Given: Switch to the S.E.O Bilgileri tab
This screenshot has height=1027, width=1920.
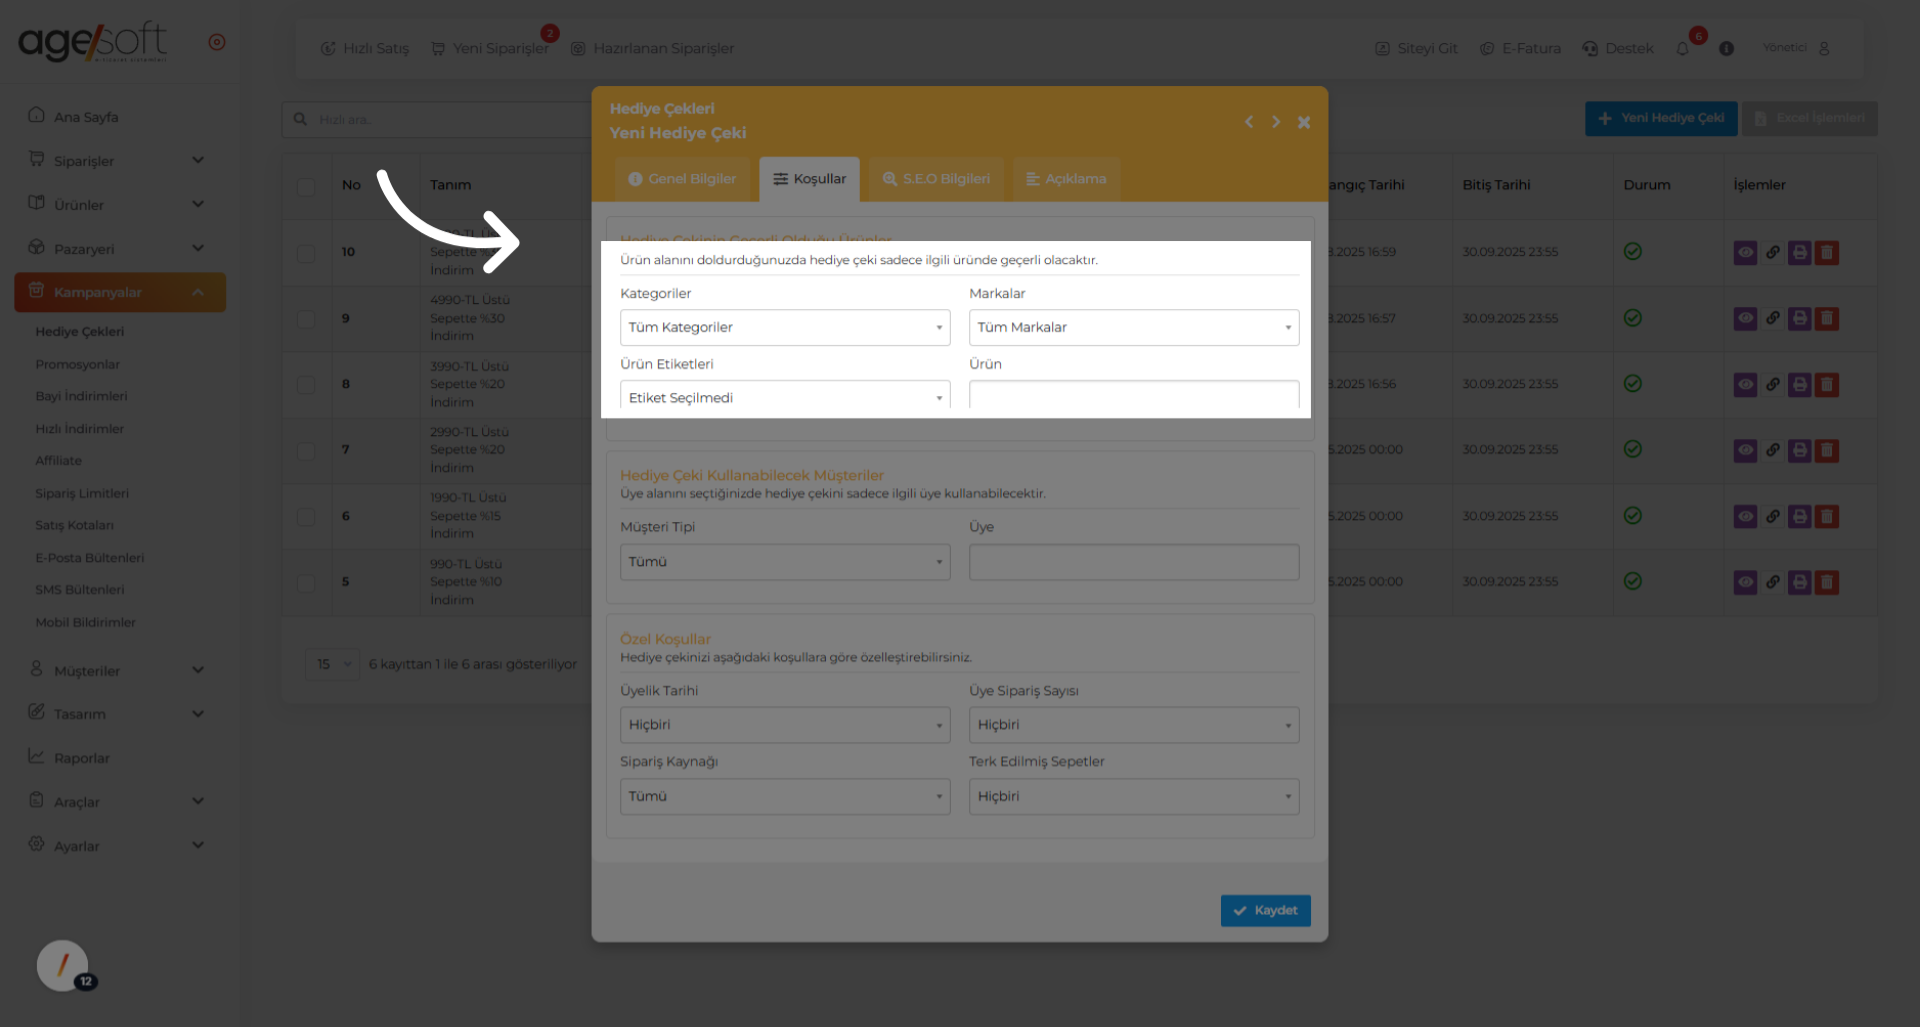Looking at the screenshot, I should 936,179.
